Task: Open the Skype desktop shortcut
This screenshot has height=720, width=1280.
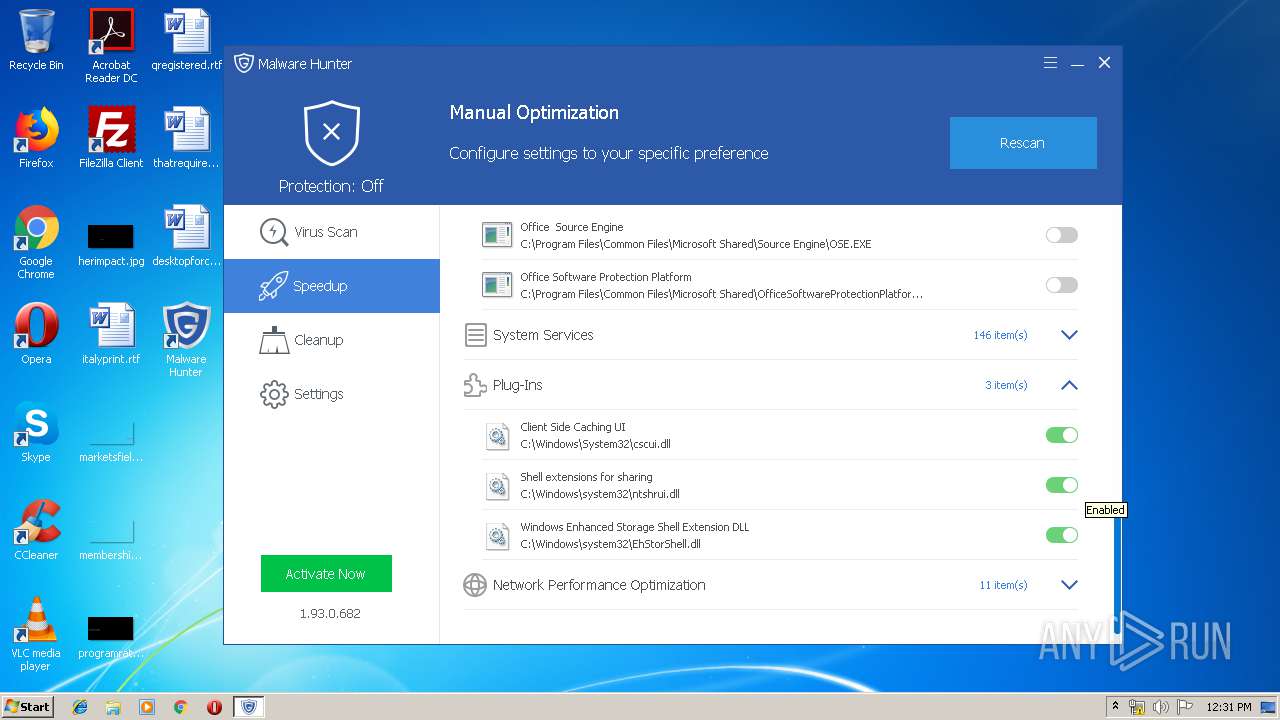Action: pos(36,432)
